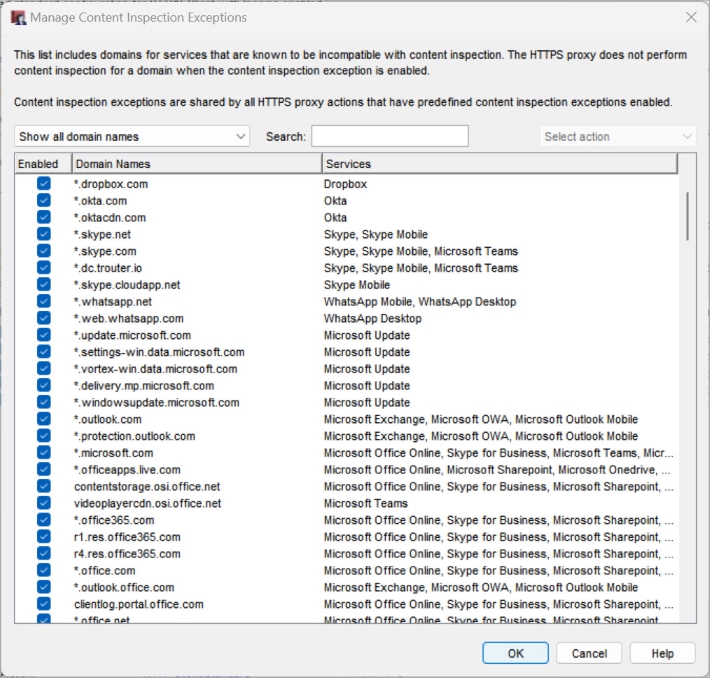710x678 pixels.
Task: Select the *.microsoft.com domain name
Action: (114, 453)
